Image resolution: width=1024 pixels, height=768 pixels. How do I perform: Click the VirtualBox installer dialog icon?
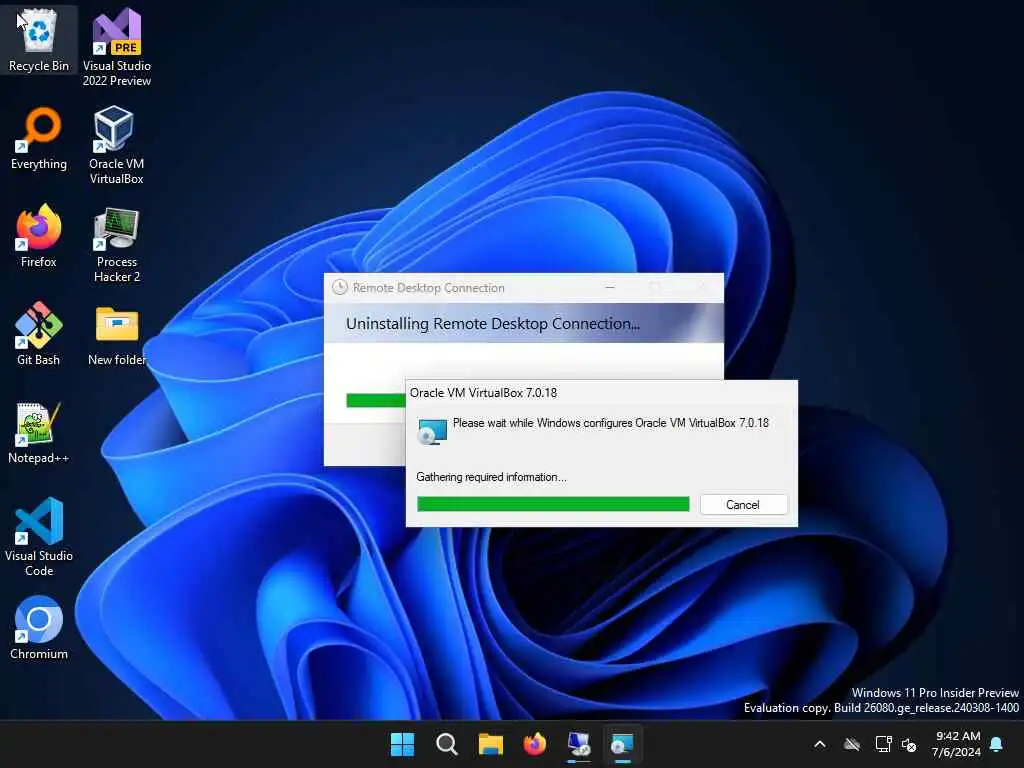tap(432, 431)
